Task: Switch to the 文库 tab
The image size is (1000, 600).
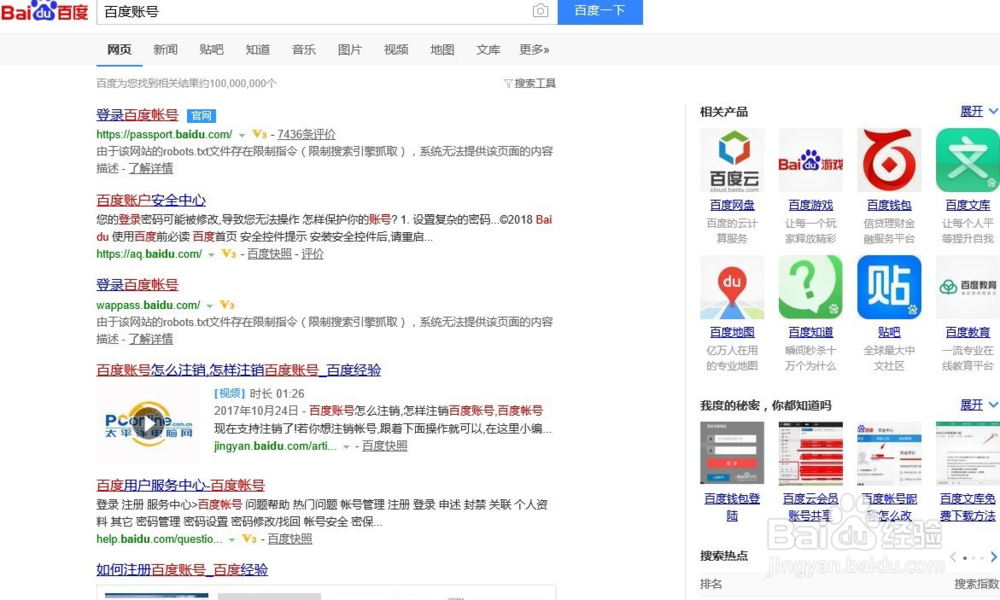Action: 488,50
